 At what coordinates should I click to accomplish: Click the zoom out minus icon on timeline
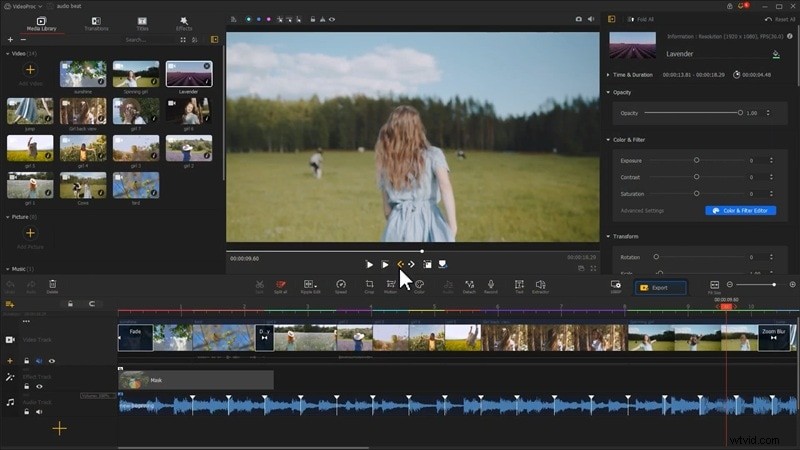point(730,284)
